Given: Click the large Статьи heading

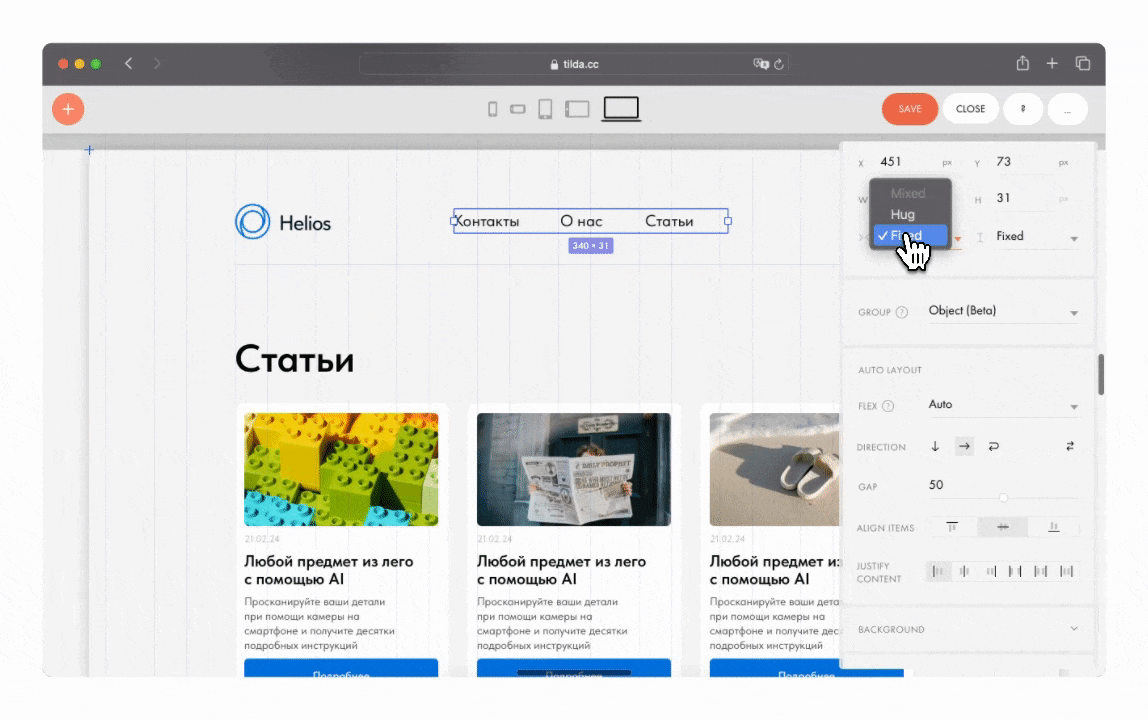Looking at the screenshot, I should point(294,360).
